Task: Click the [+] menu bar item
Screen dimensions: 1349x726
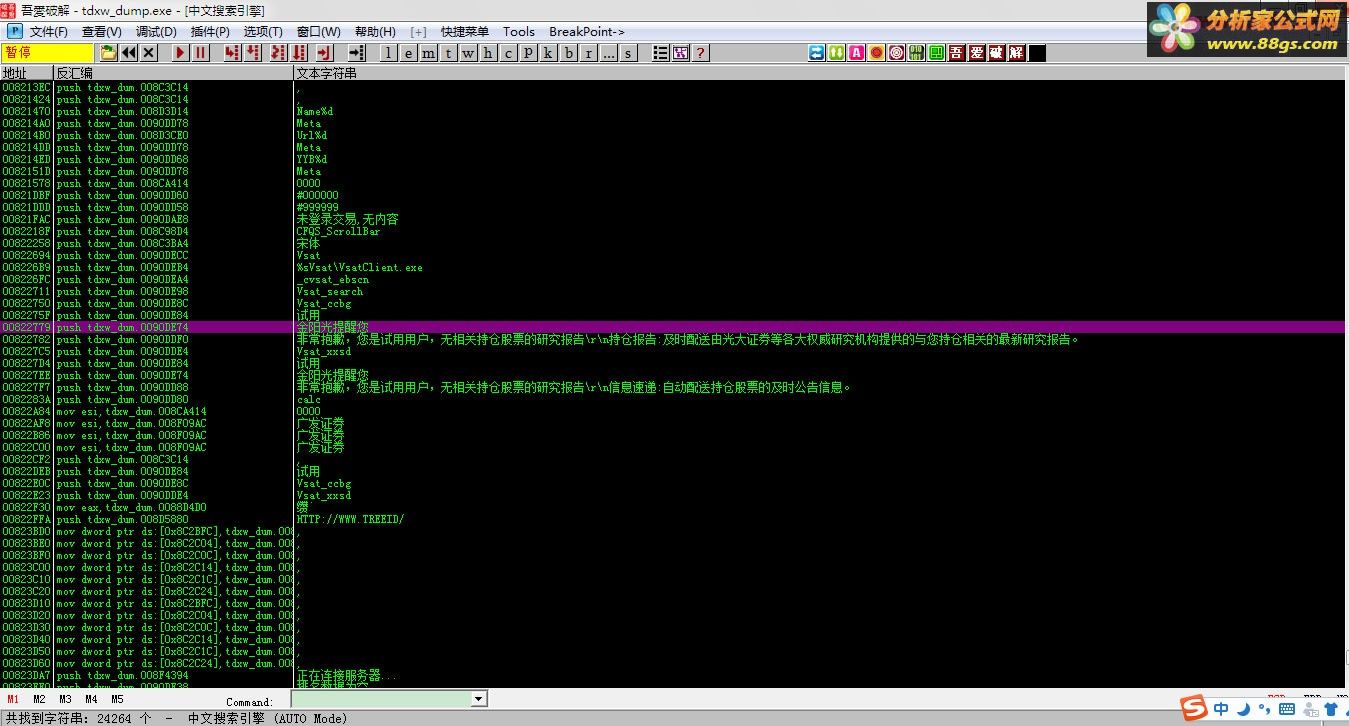Action: 418,32
